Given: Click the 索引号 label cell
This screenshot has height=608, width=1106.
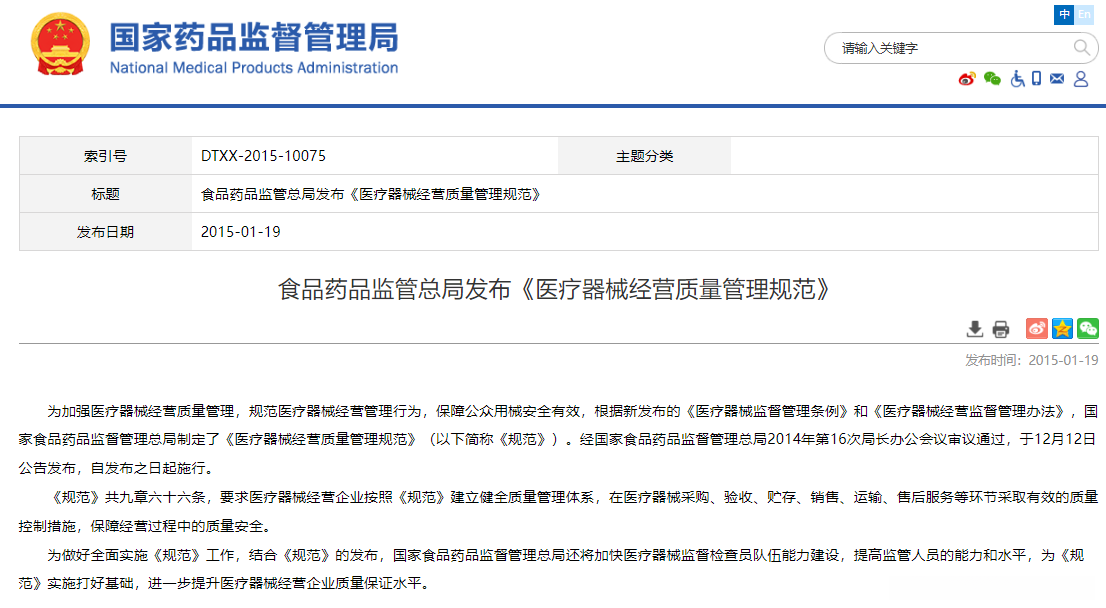Looking at the screenshot, I should pyautogui.click(x=106, y=156).
